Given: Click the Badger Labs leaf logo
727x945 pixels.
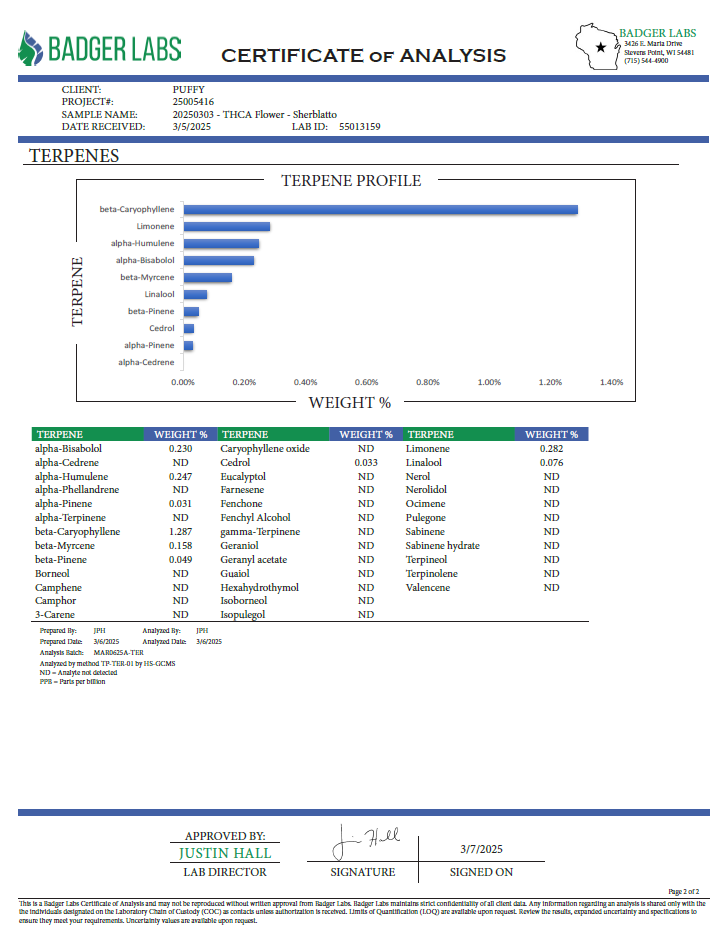Looking at the screenshot, I should 31,50.
